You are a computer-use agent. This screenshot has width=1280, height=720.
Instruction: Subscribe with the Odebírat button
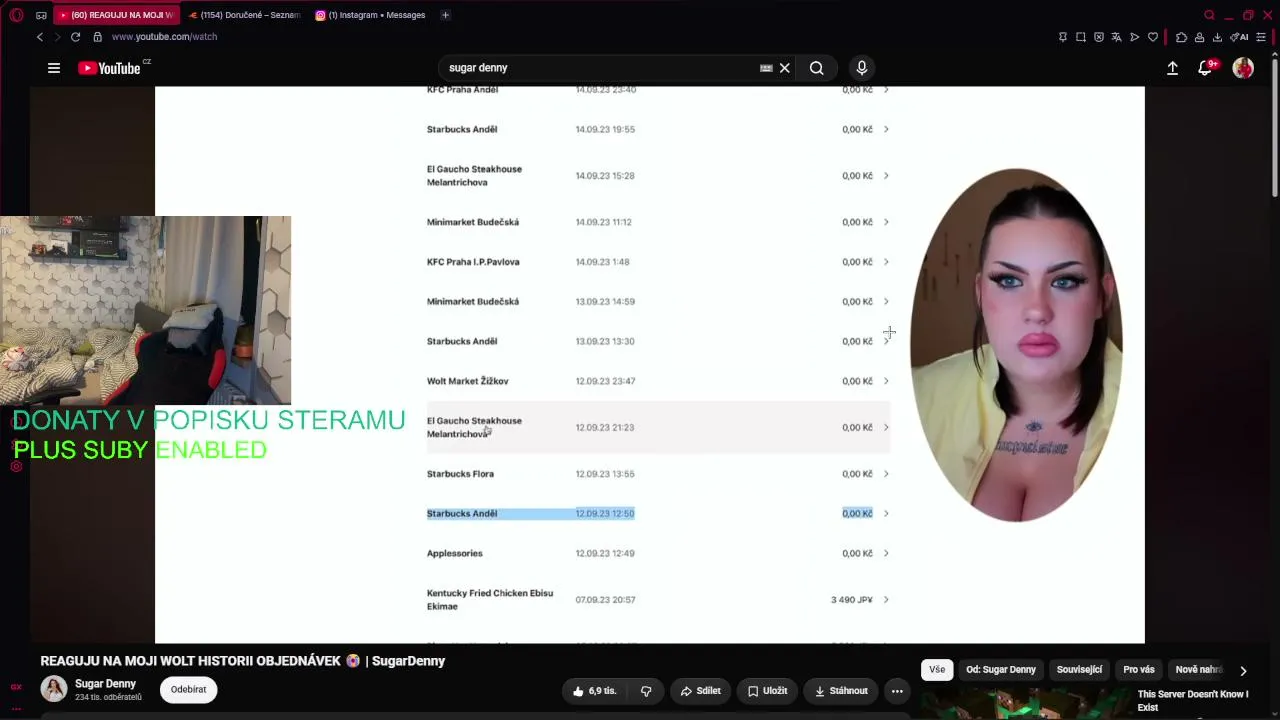tap(188, 689)
